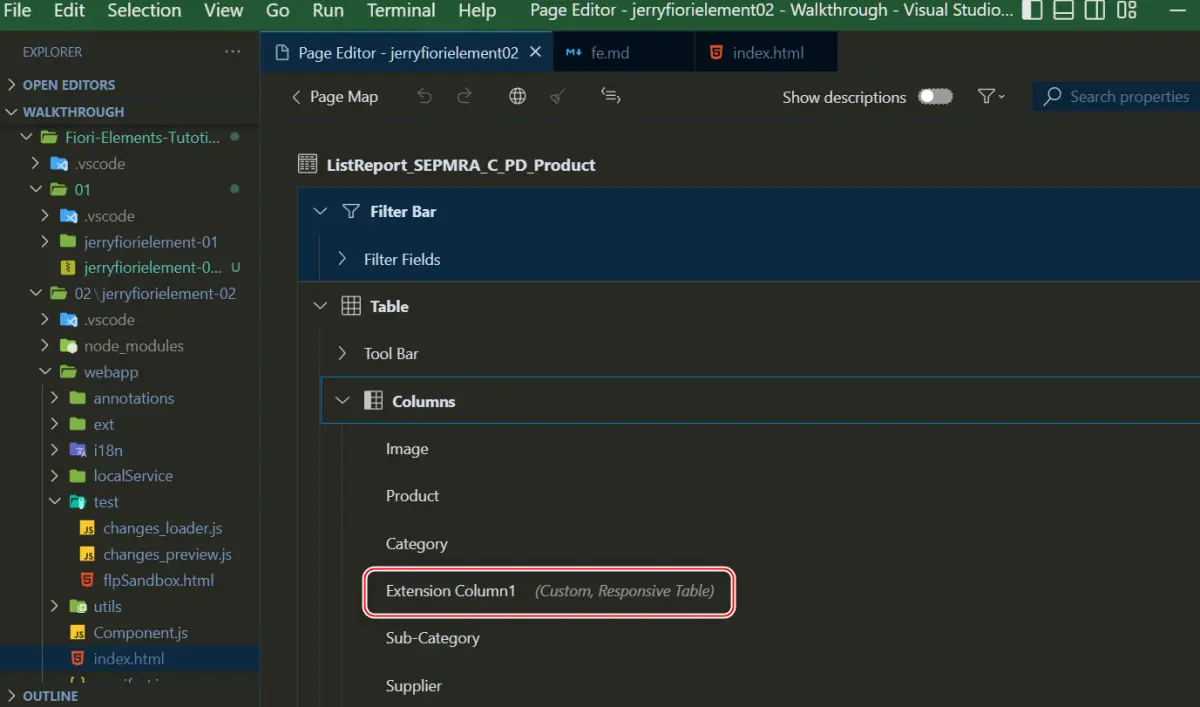The image size is (1200, 707).
Task: Click the folder icon beside node_modules
Action: click(68, 346)
